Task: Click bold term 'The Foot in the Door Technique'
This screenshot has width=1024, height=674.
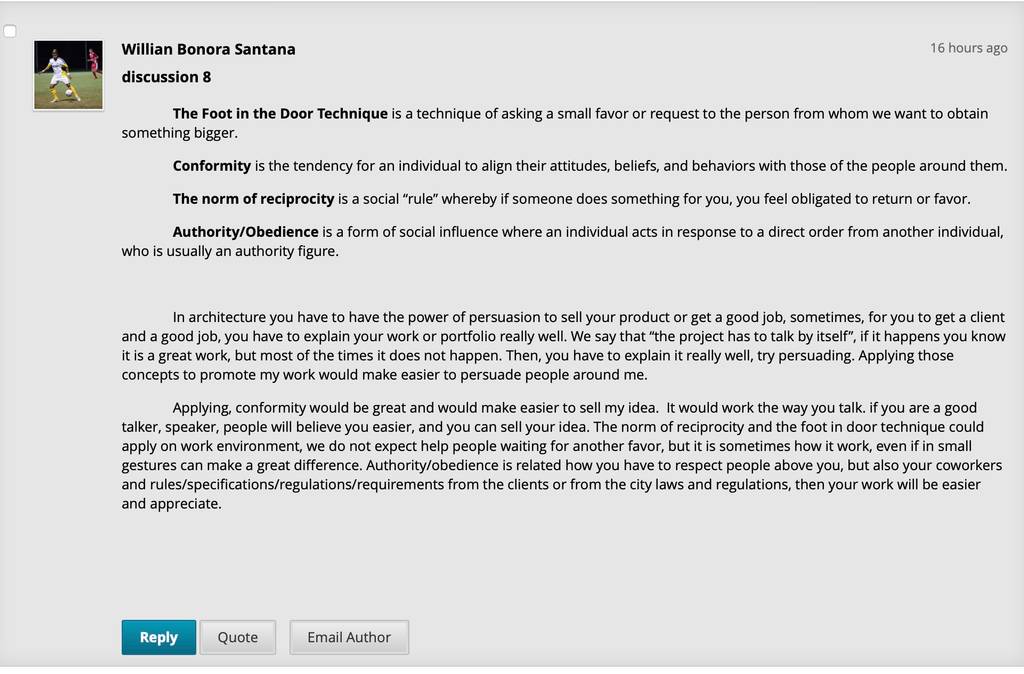Action: [280, 114]
